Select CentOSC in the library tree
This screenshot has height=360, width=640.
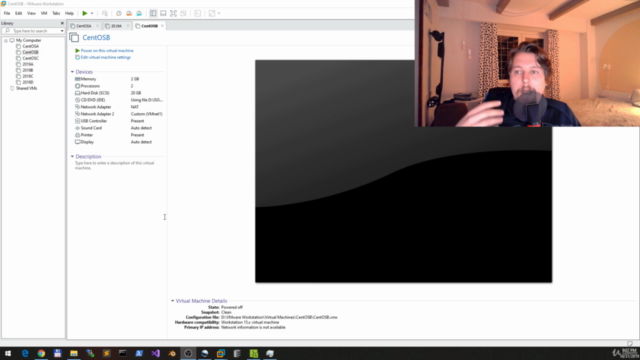click(x=30, y=58)
